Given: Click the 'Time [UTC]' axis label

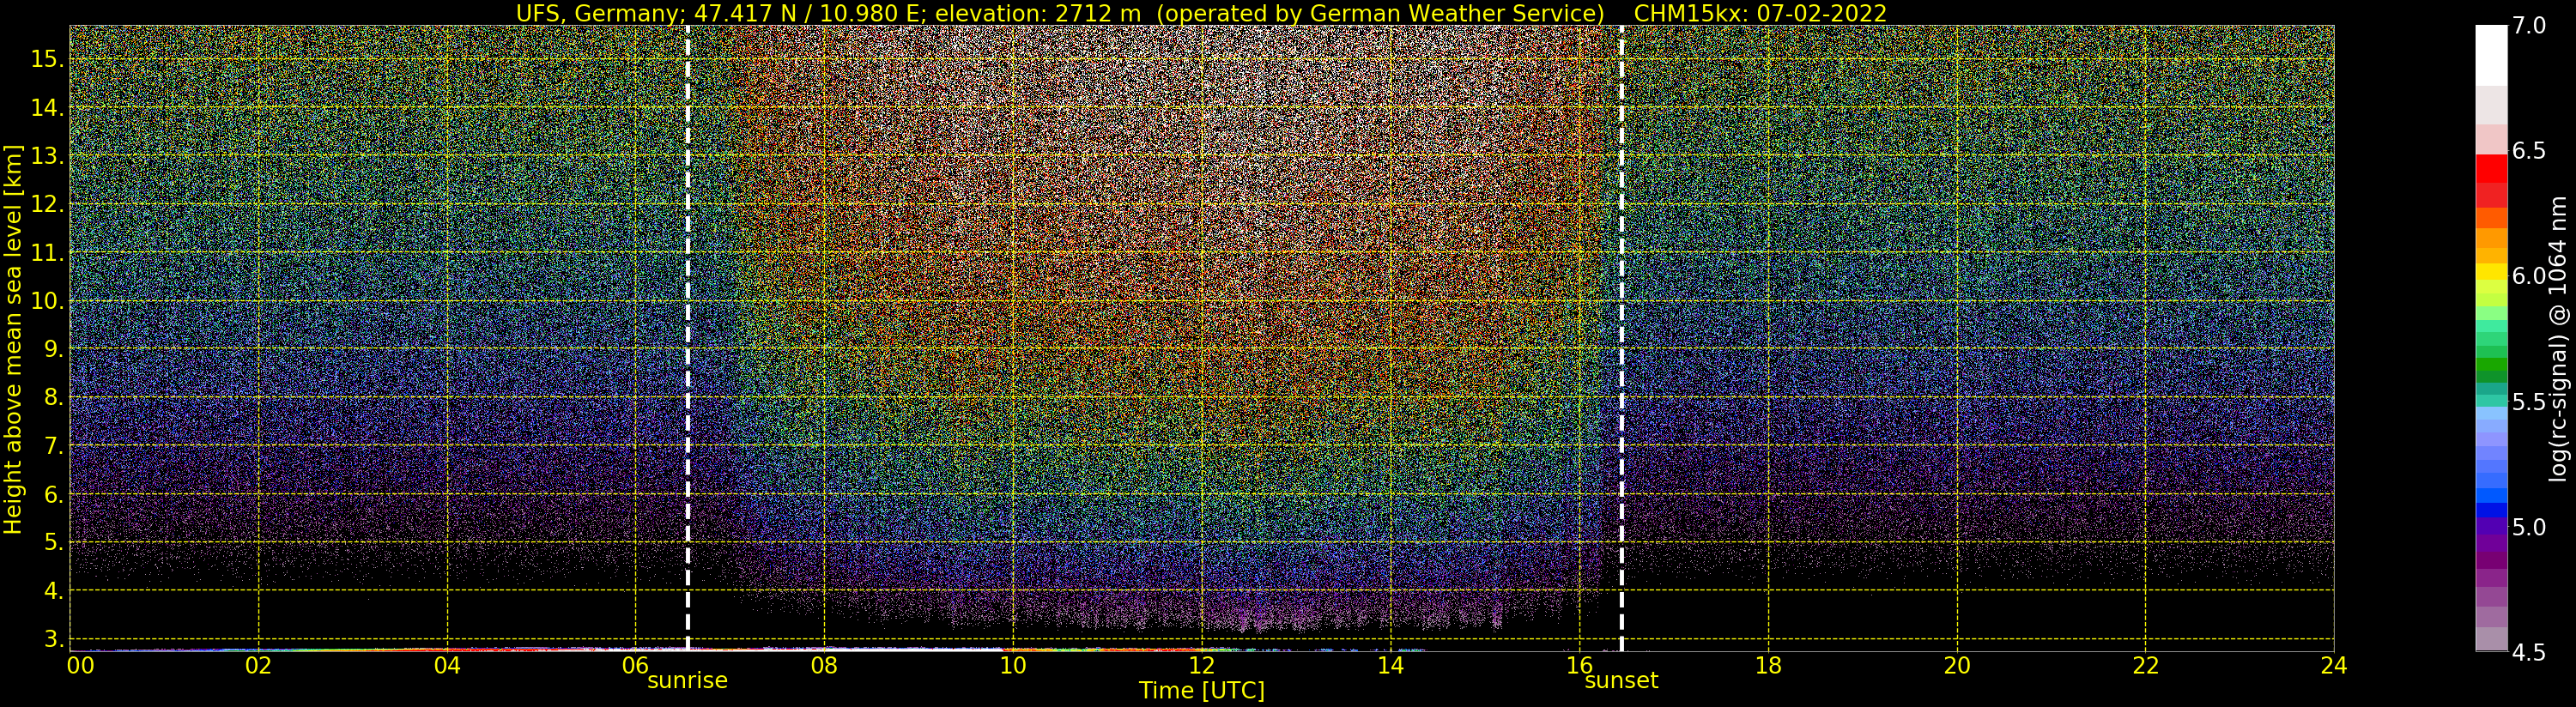Looking at the screenshot, I should point(1201,691).
